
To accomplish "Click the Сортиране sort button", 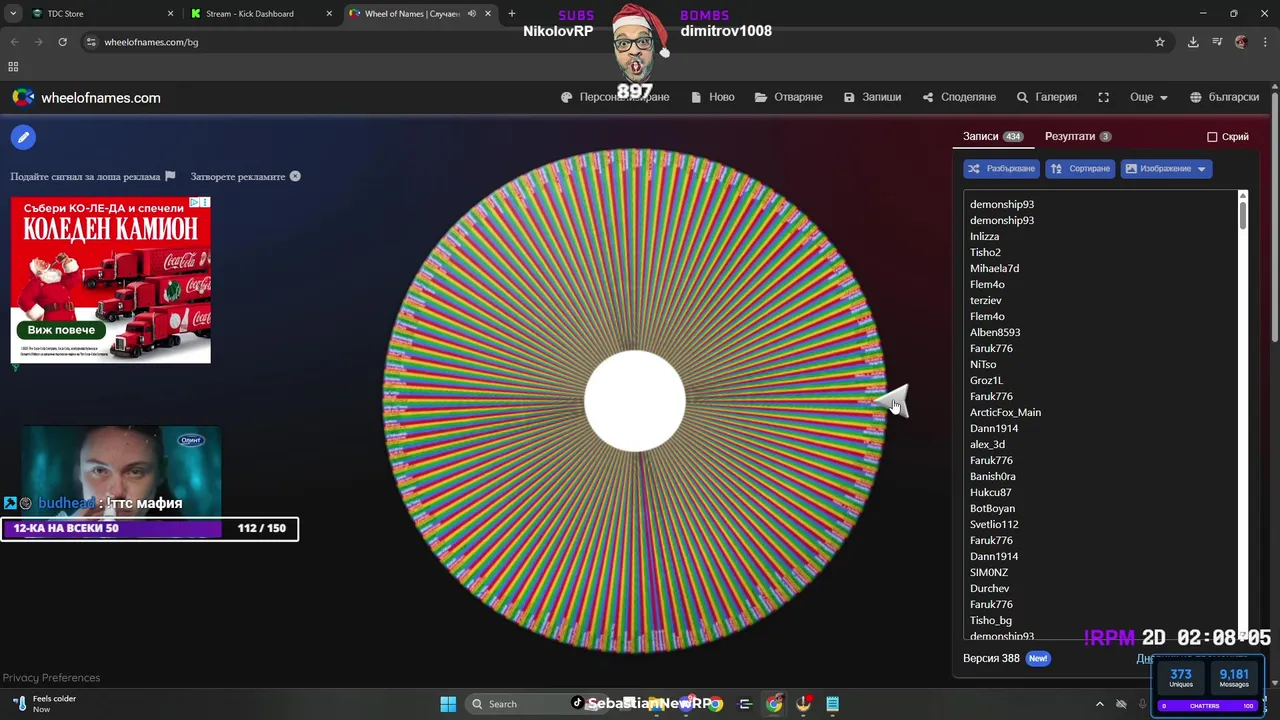I will point(1080,169).
